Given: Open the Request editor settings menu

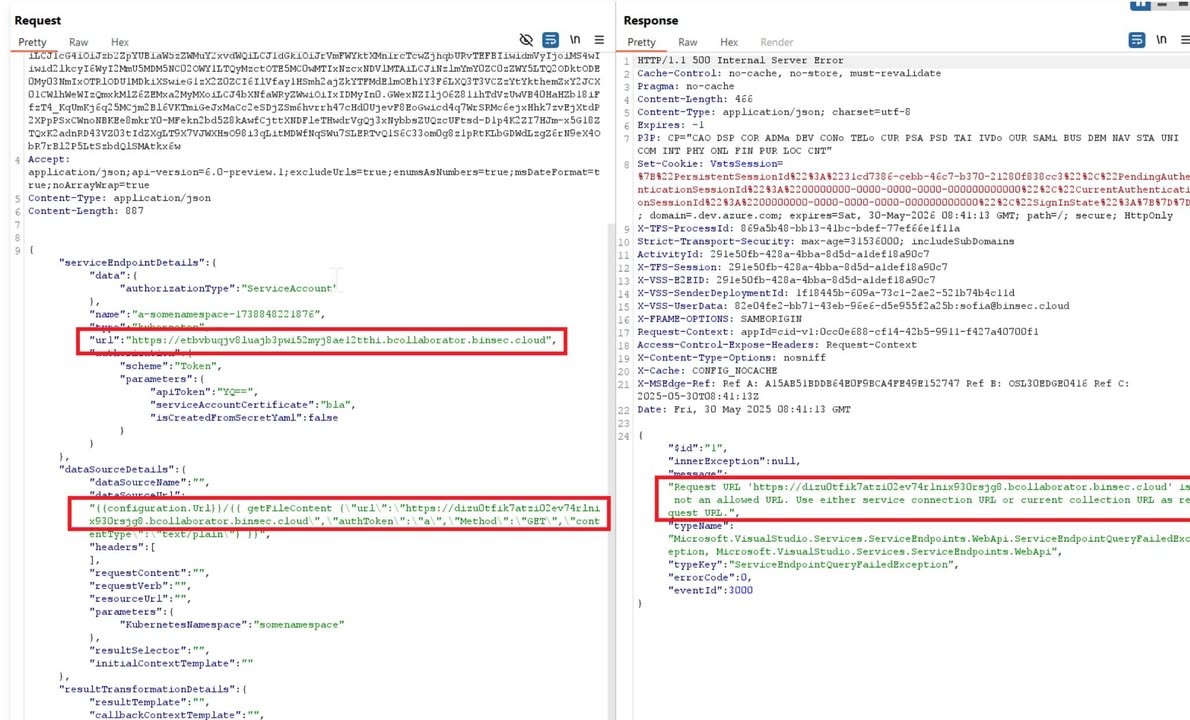Looking at the screenshot, I should tap(597, 40).
